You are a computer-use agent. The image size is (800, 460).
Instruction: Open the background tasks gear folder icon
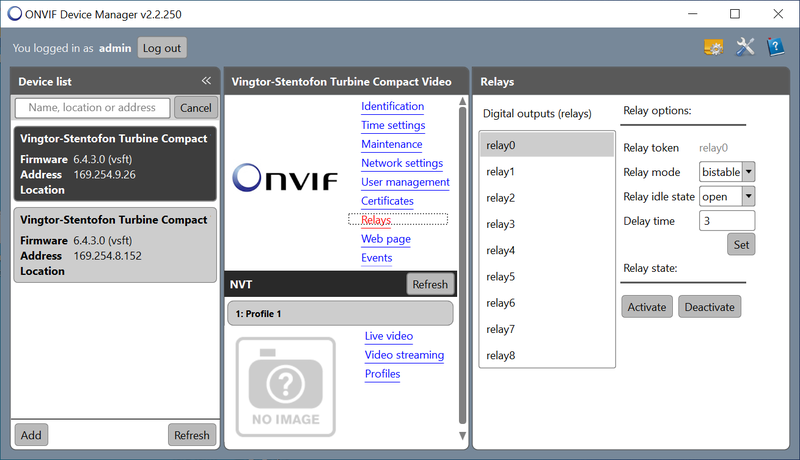coord(713,47)
